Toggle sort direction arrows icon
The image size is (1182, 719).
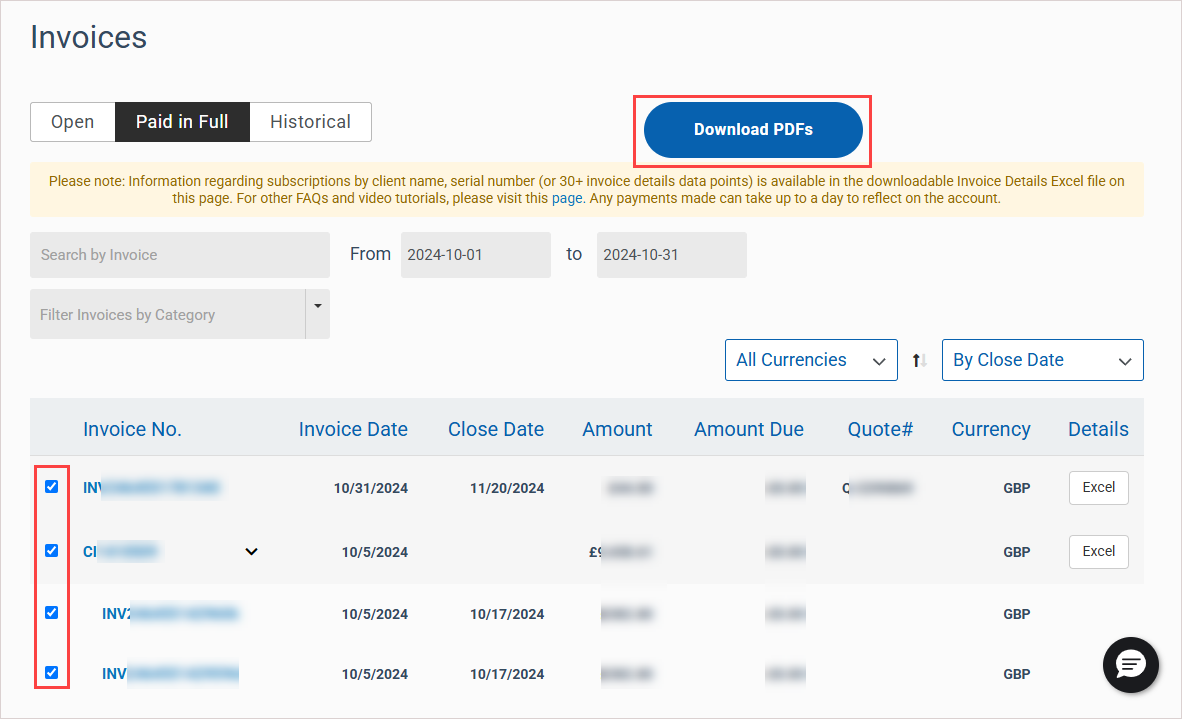(919, 361)
